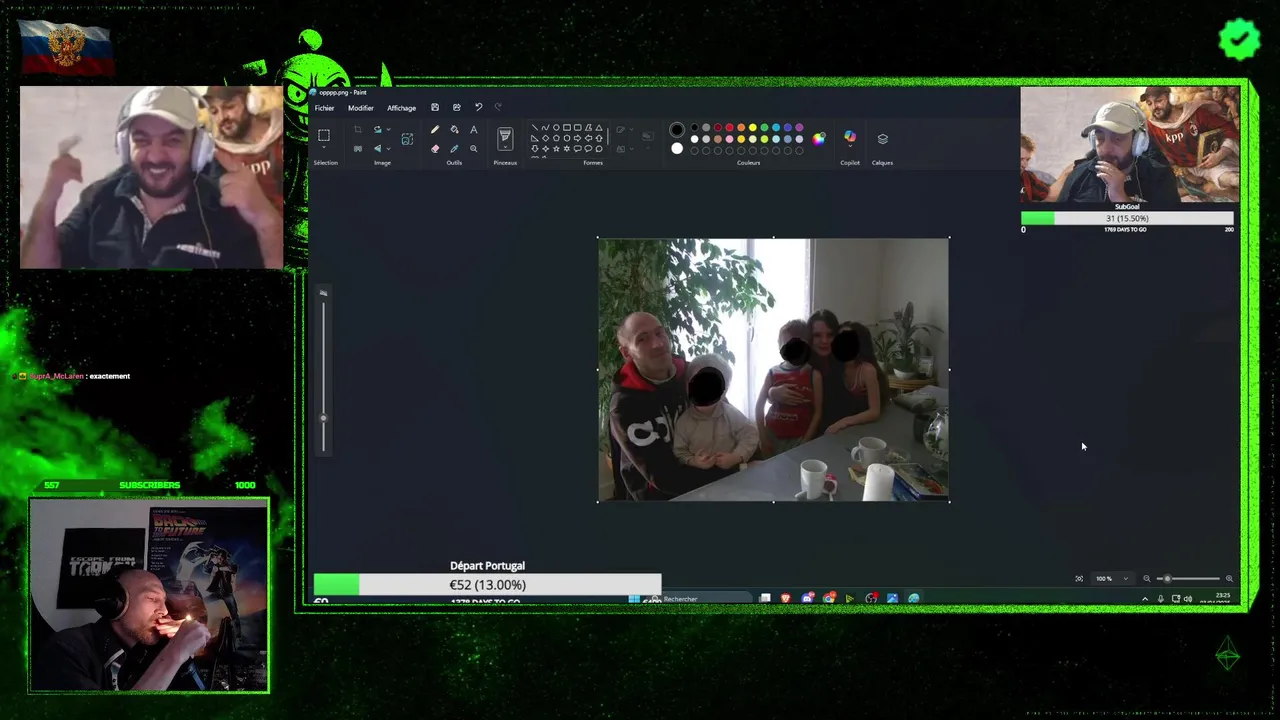Click the status bar zoom slider handle
Viewport: 1280px width, 720px height.
[1167, 579]
